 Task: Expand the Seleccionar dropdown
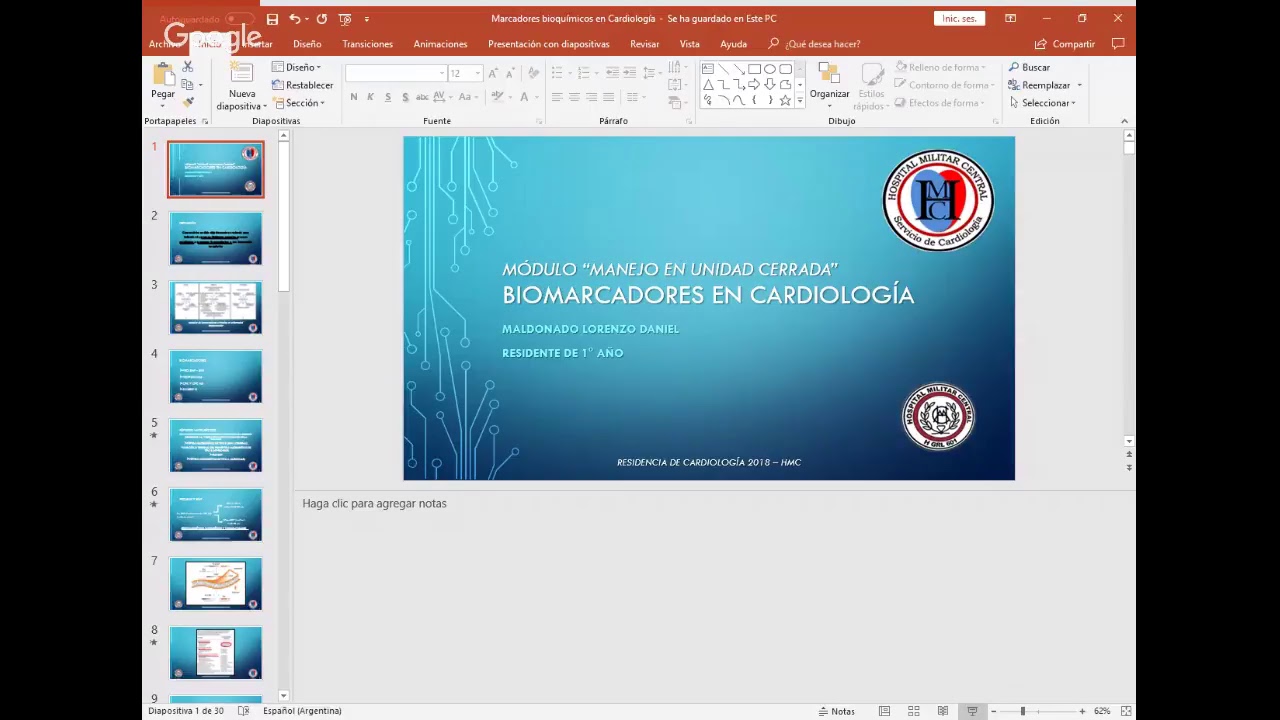(1042, 103)
